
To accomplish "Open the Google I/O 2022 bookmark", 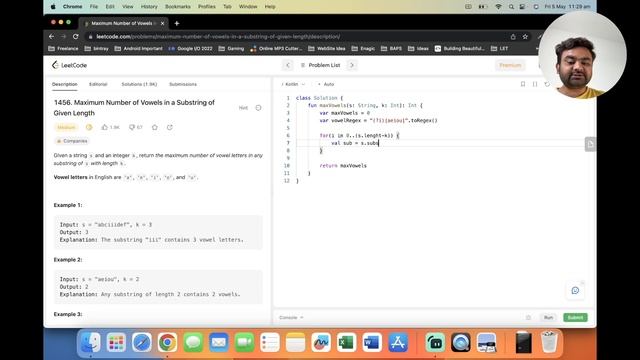I will [191, 48].
